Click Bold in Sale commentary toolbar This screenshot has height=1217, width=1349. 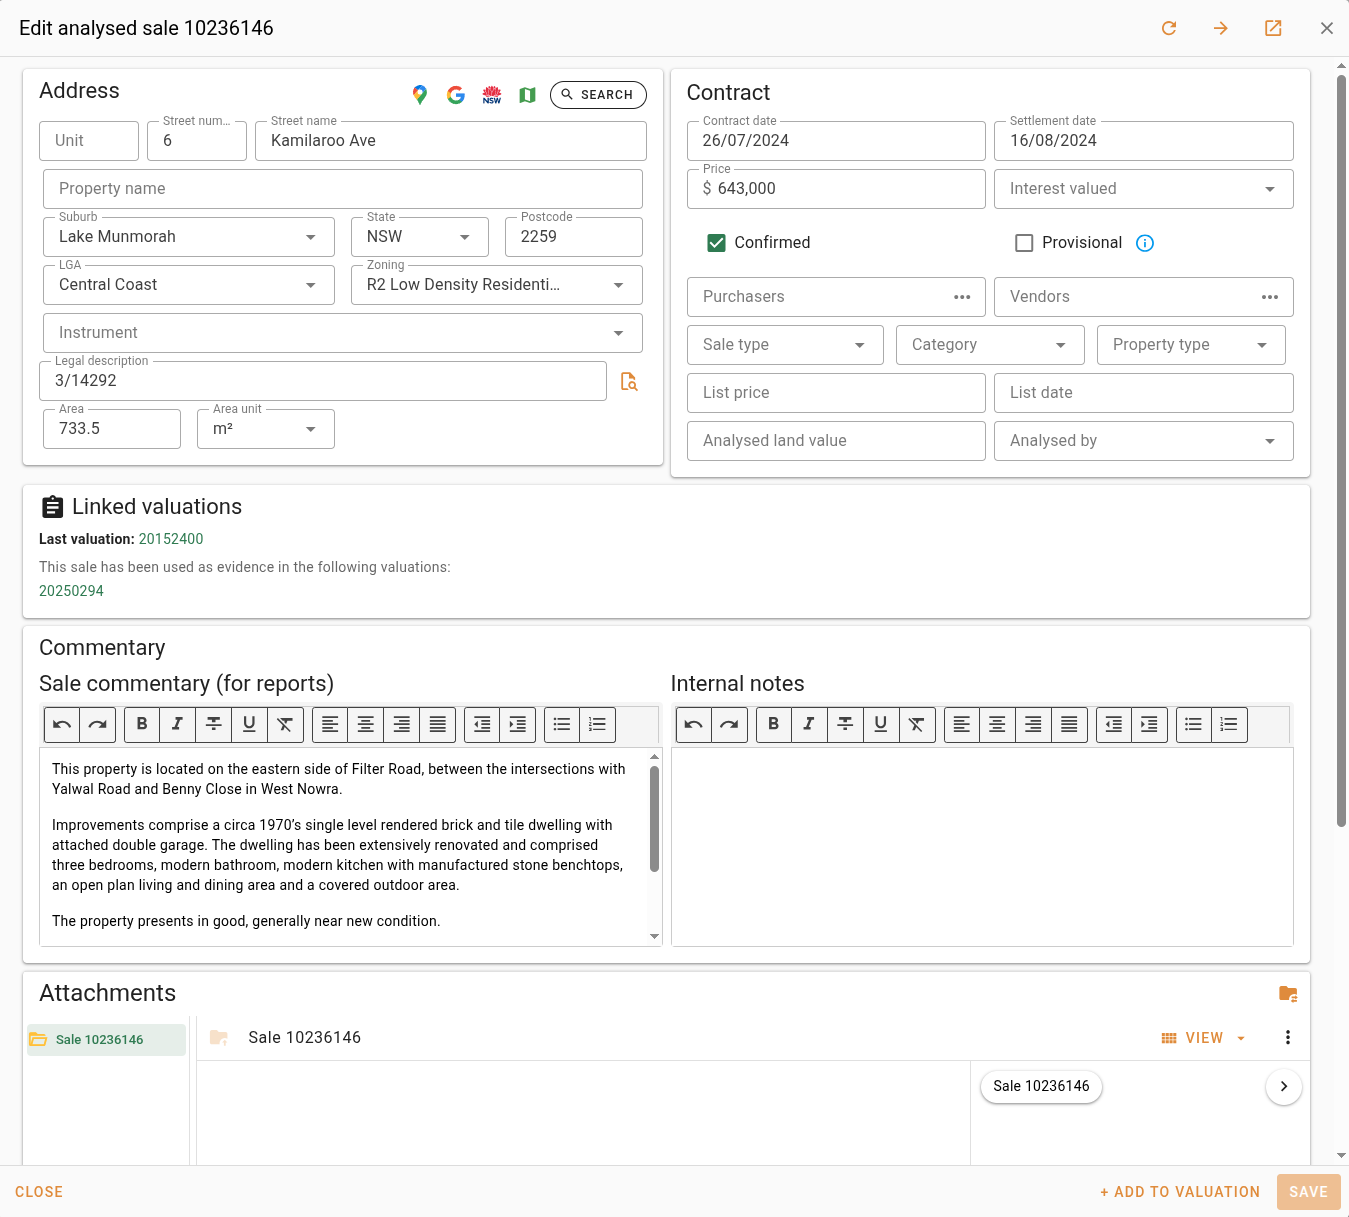point(142,724)
